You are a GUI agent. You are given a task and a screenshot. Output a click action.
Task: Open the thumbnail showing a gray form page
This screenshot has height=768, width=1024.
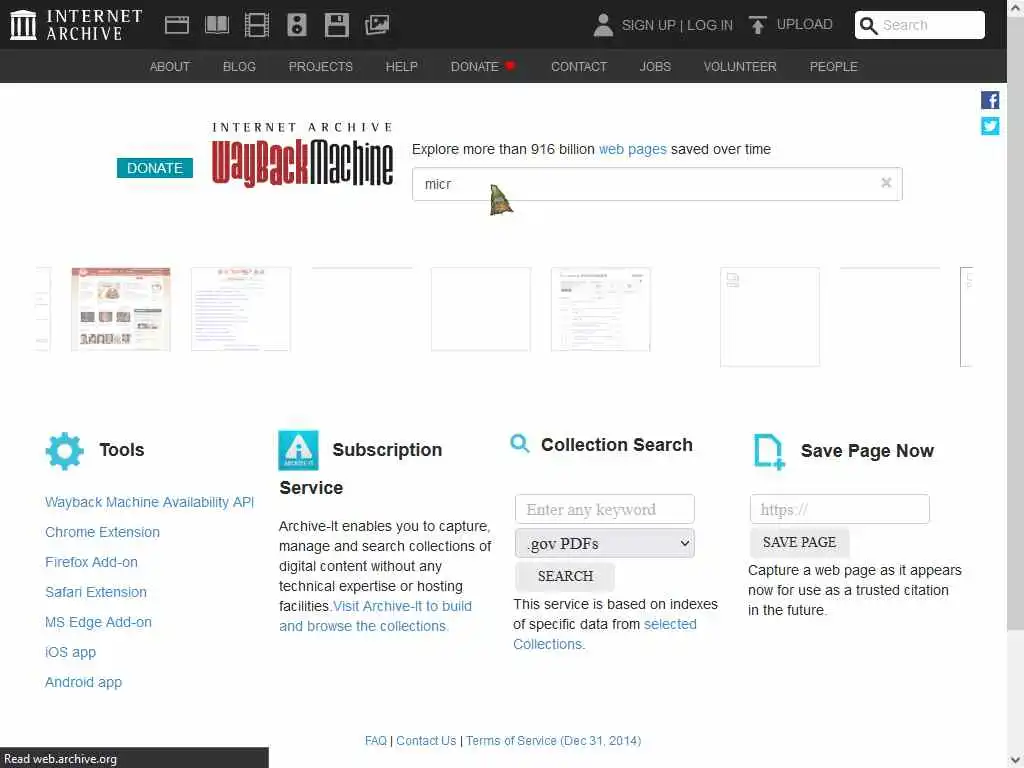[601, 309]
